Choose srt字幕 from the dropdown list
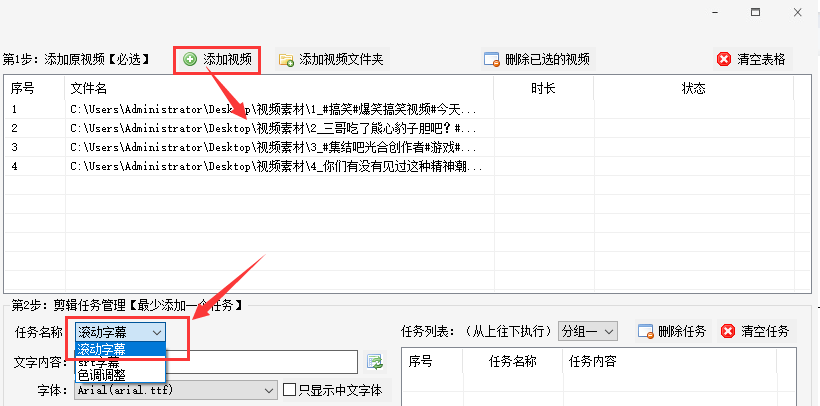820x406 pixels. [120, 362]
